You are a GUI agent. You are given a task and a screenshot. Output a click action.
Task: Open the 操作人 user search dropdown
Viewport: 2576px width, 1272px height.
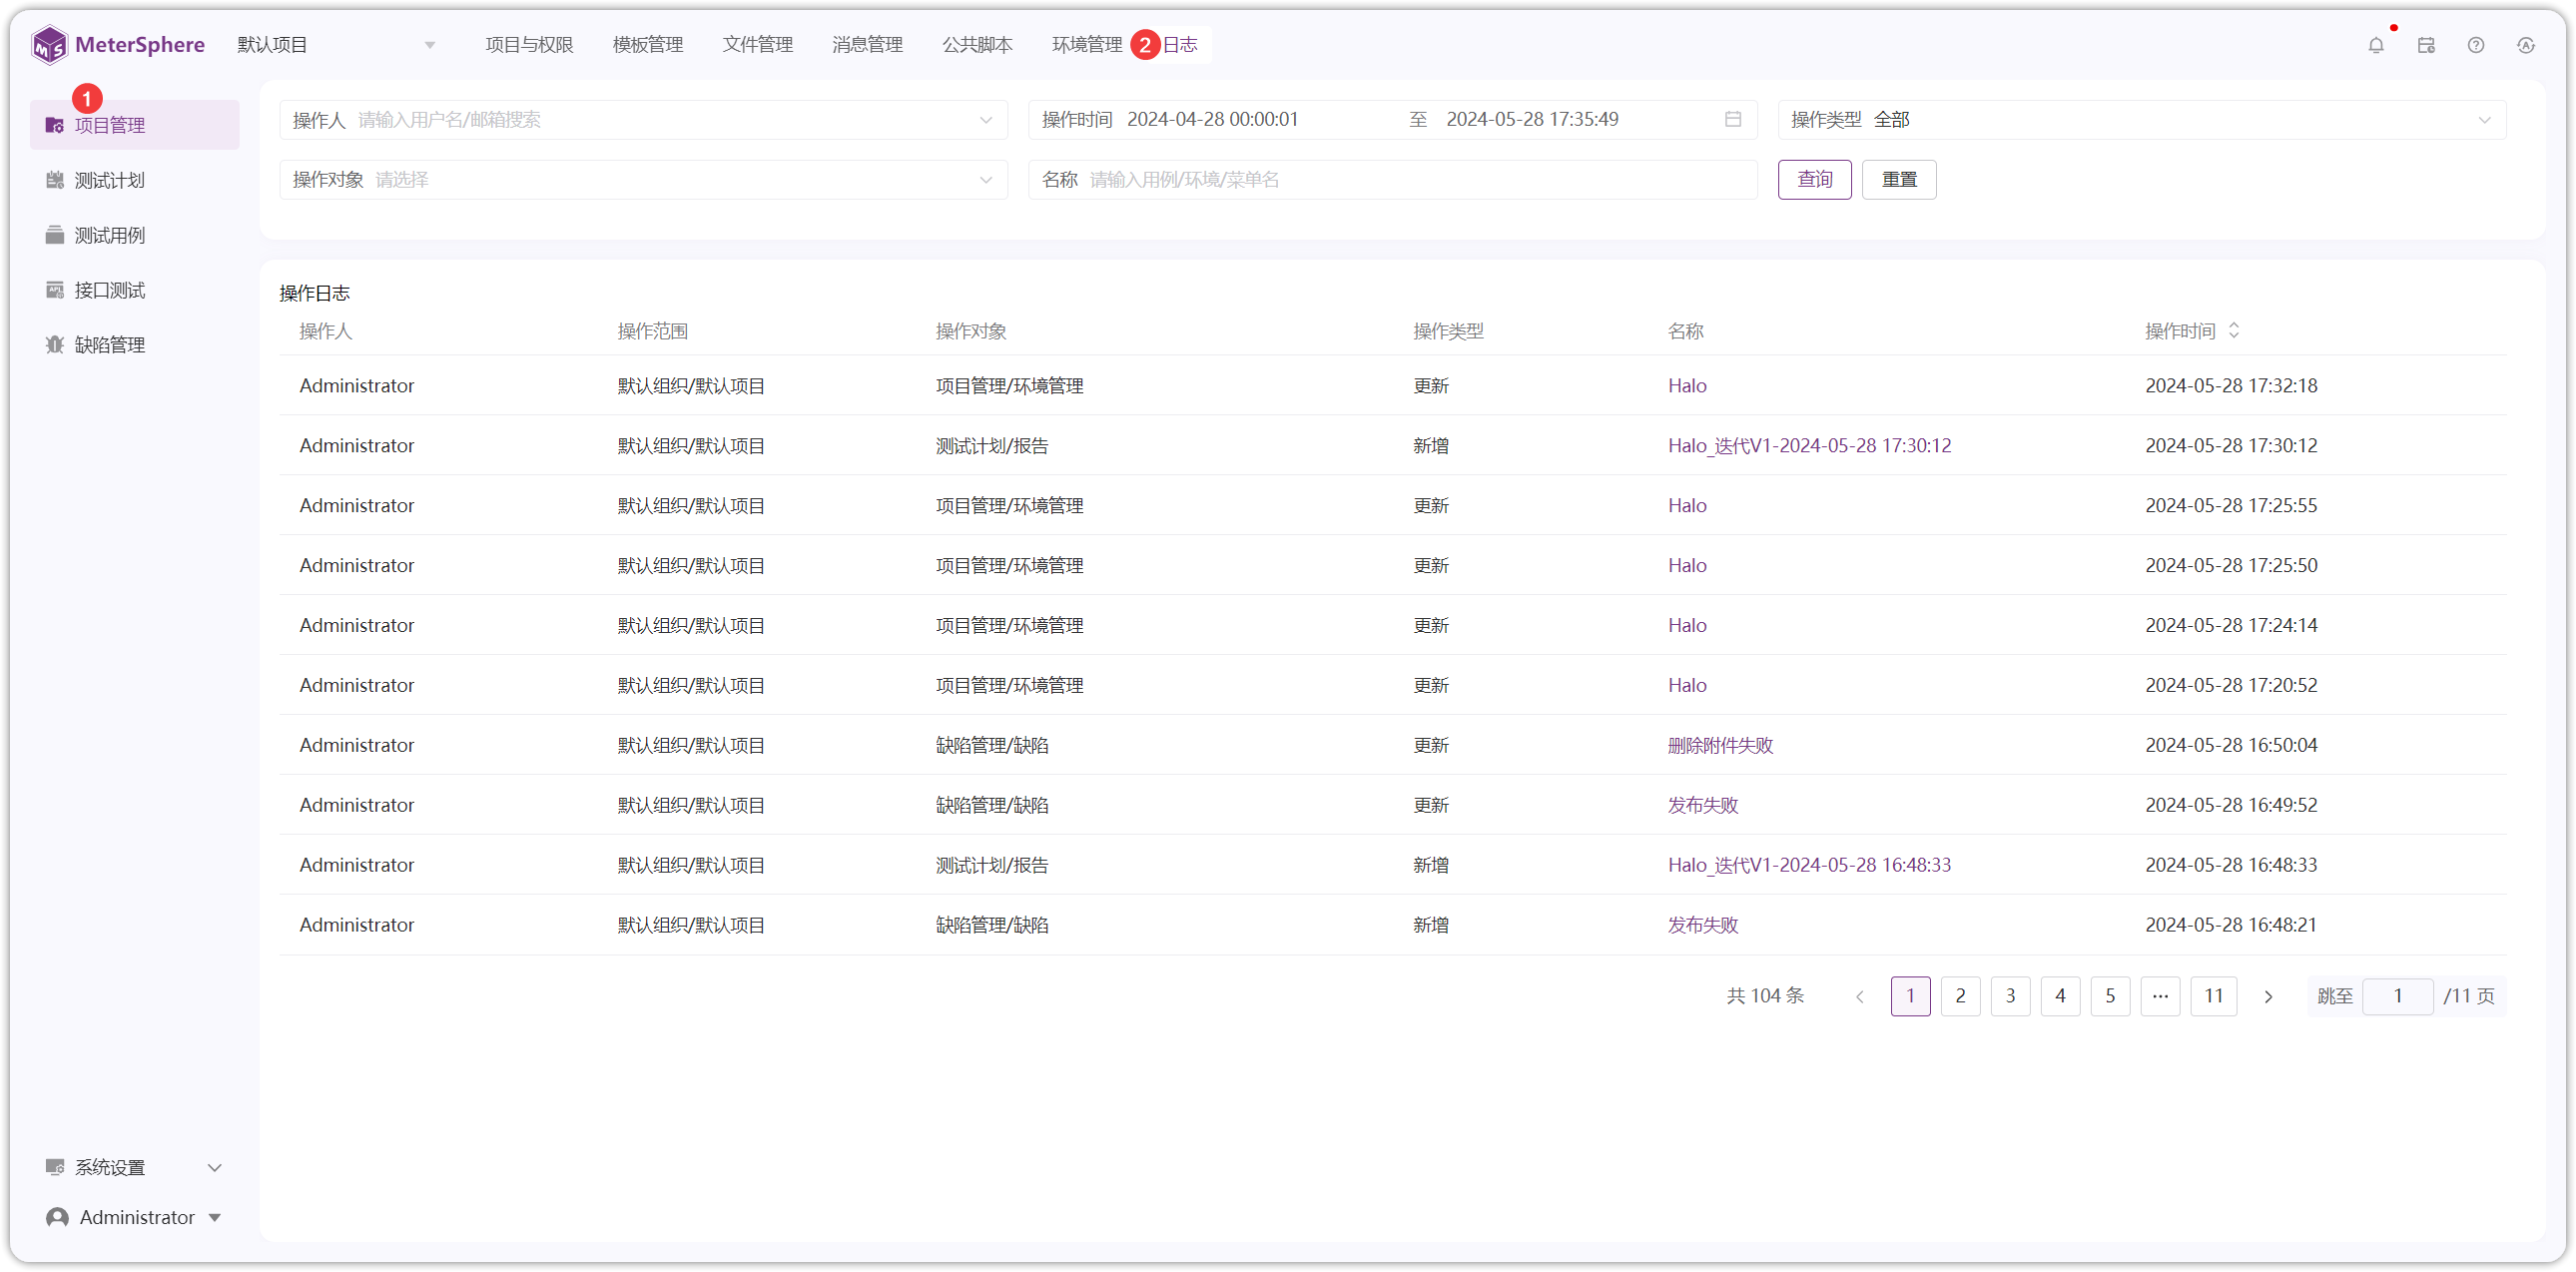[x=644, y=120]
